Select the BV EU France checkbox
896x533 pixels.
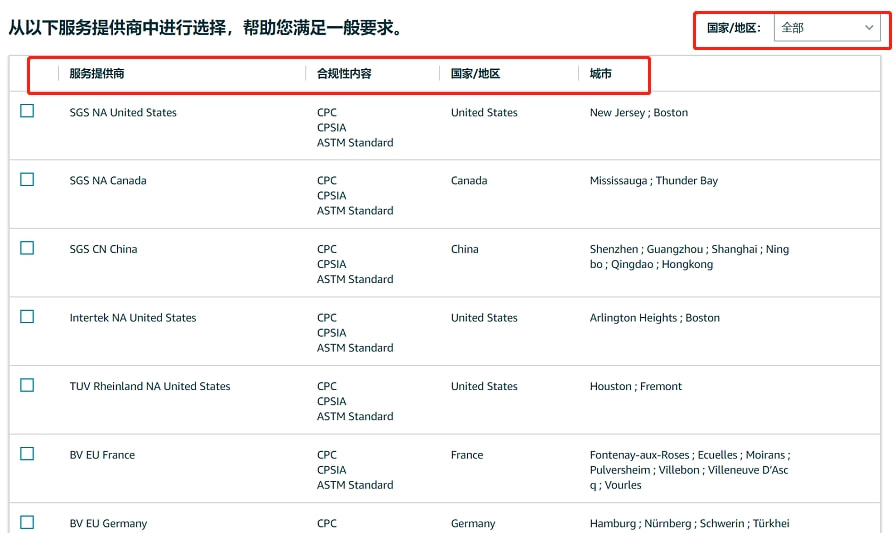coord(27,454)
